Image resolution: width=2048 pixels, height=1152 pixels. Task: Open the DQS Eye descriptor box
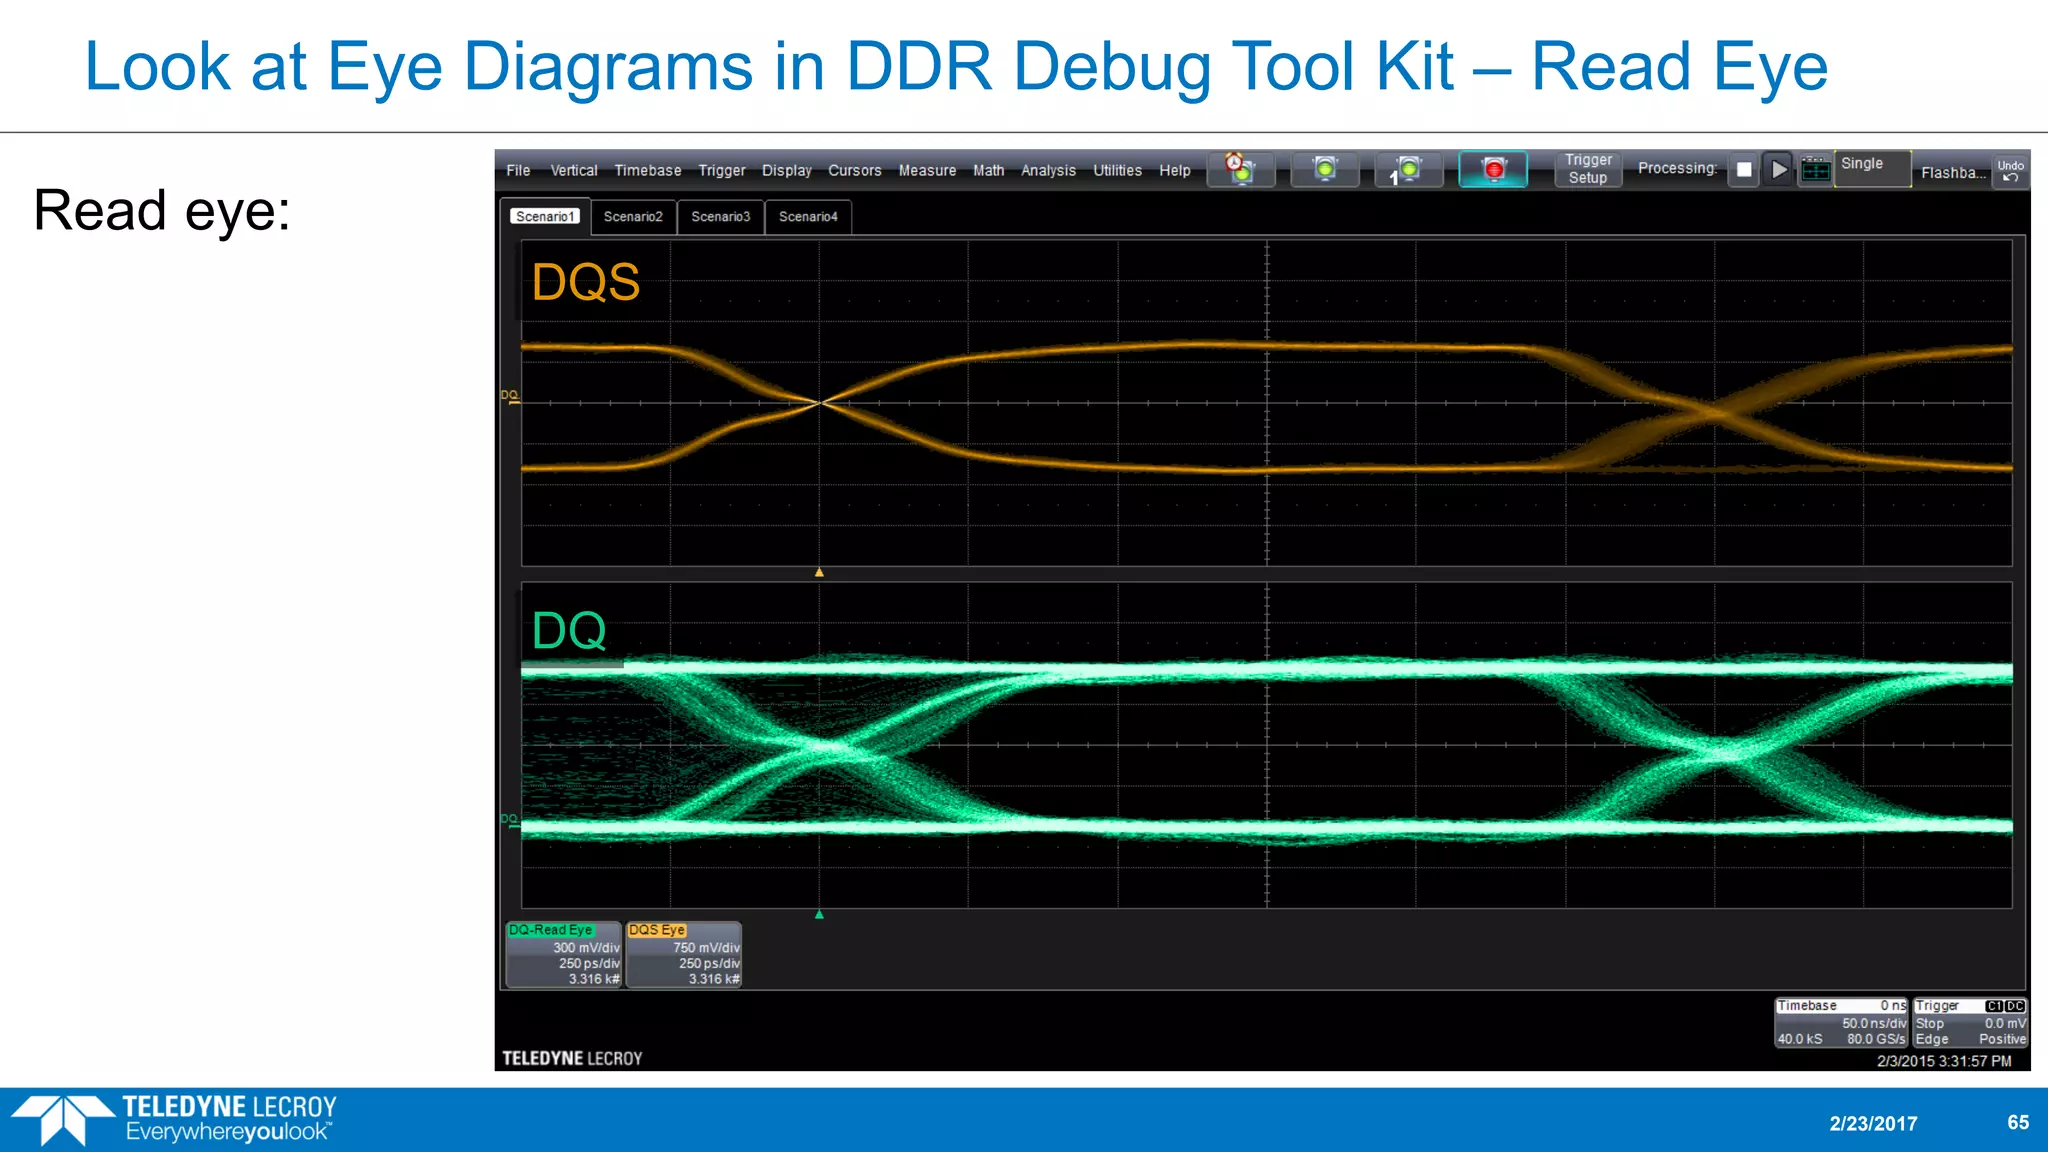pyautogui.click(x=684, y=954)
